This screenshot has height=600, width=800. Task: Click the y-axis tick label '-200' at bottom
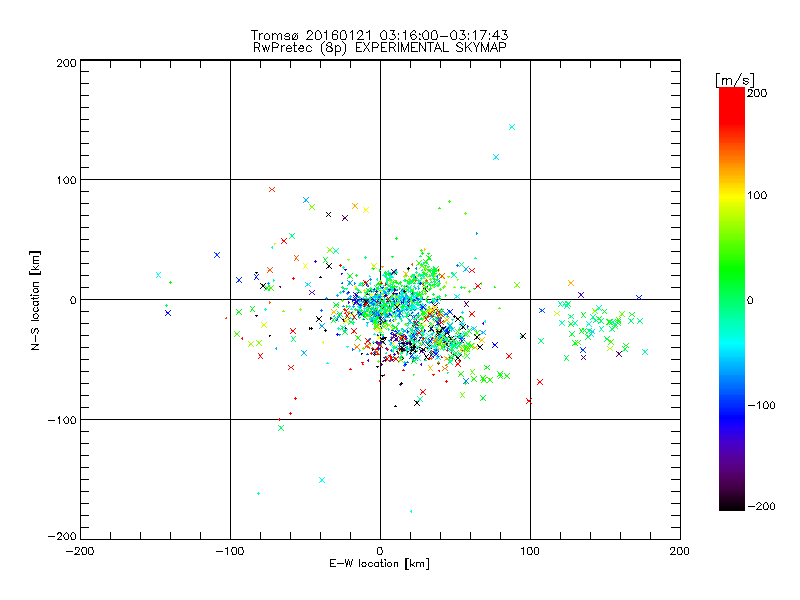[x=62, y=536]
